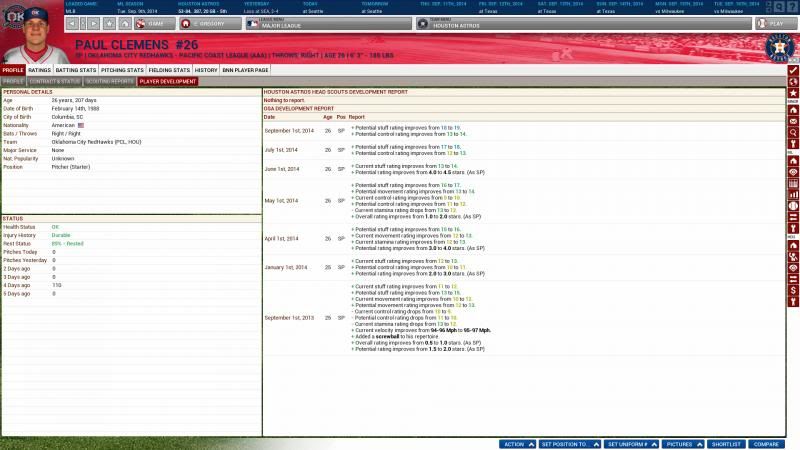The width and height of the screenshot is (800, 450).
Task: Expand the Pictures menu
Action: (683, 444)
